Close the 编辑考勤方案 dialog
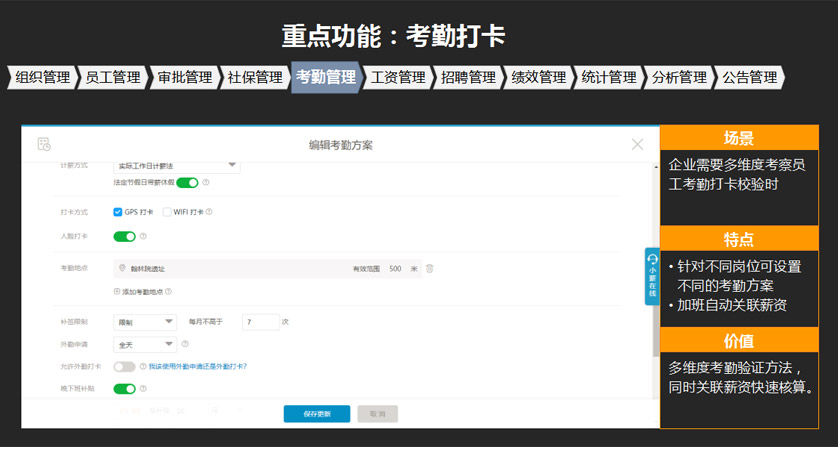The image size is (838, 450). [x=637, y=145]
